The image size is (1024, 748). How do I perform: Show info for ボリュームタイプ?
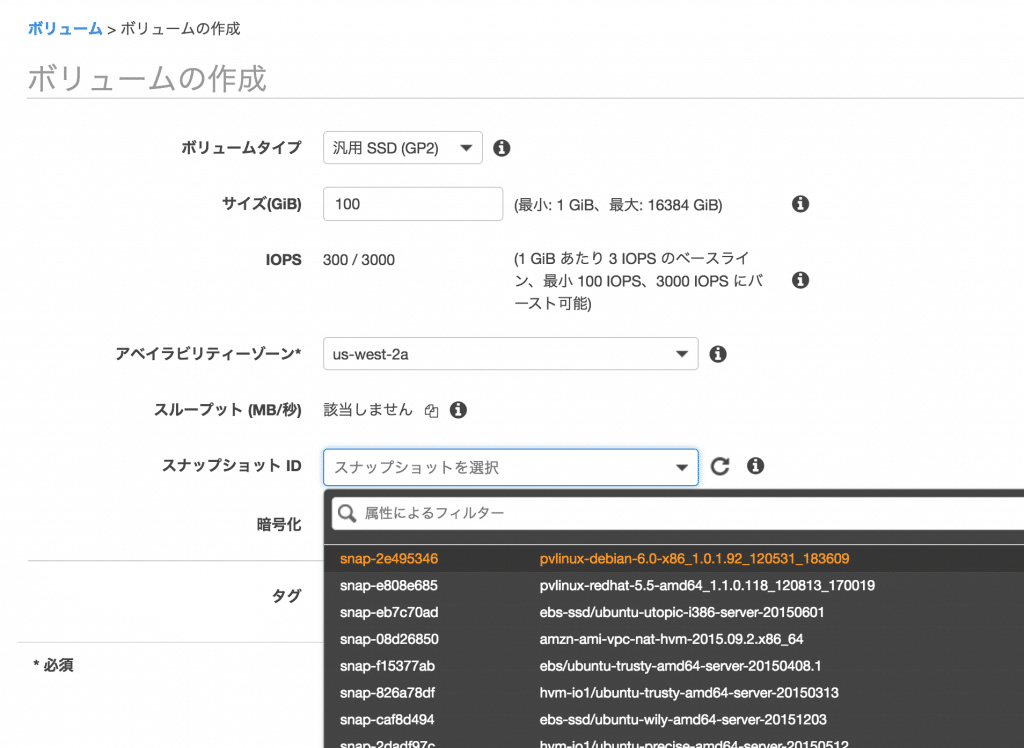point(502,148)
